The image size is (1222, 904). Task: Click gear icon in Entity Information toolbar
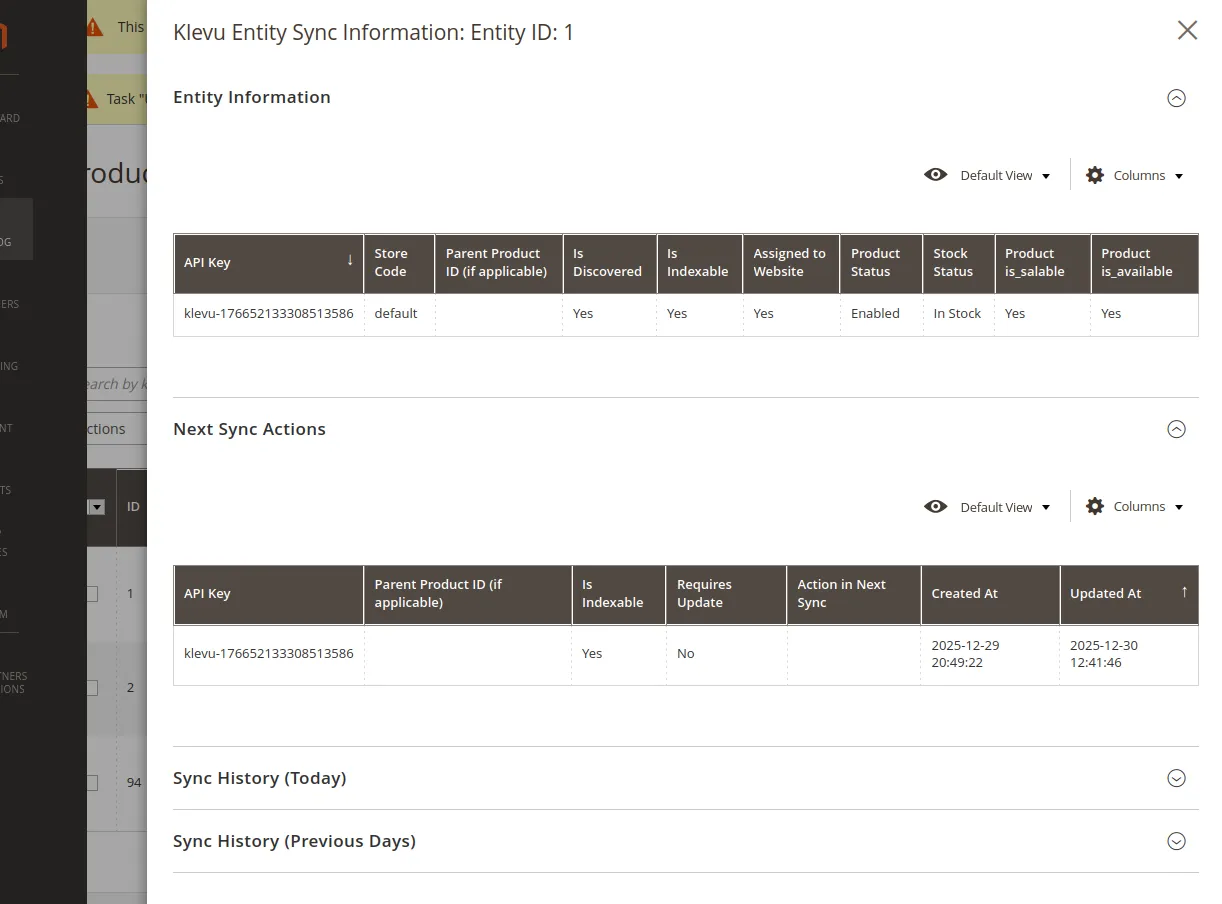[x=1095, y=175]
